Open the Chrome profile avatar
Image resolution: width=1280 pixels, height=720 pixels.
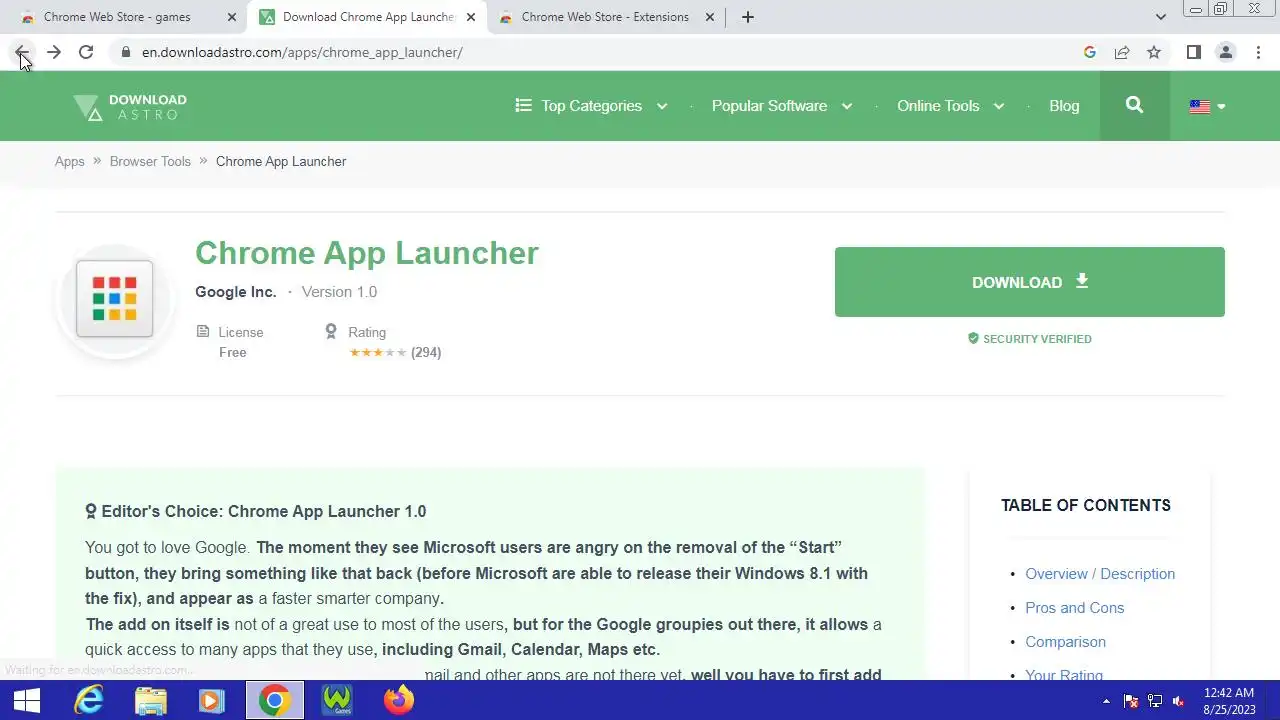tap(1225, 52)
